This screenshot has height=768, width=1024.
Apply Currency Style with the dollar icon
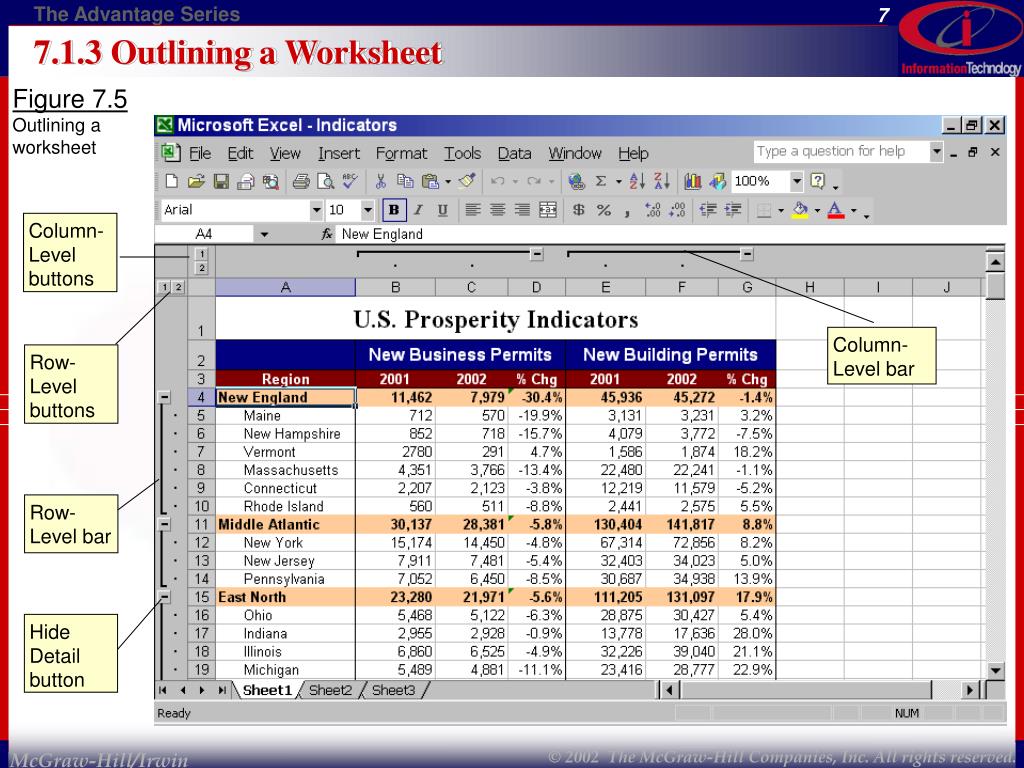point(578,210)
